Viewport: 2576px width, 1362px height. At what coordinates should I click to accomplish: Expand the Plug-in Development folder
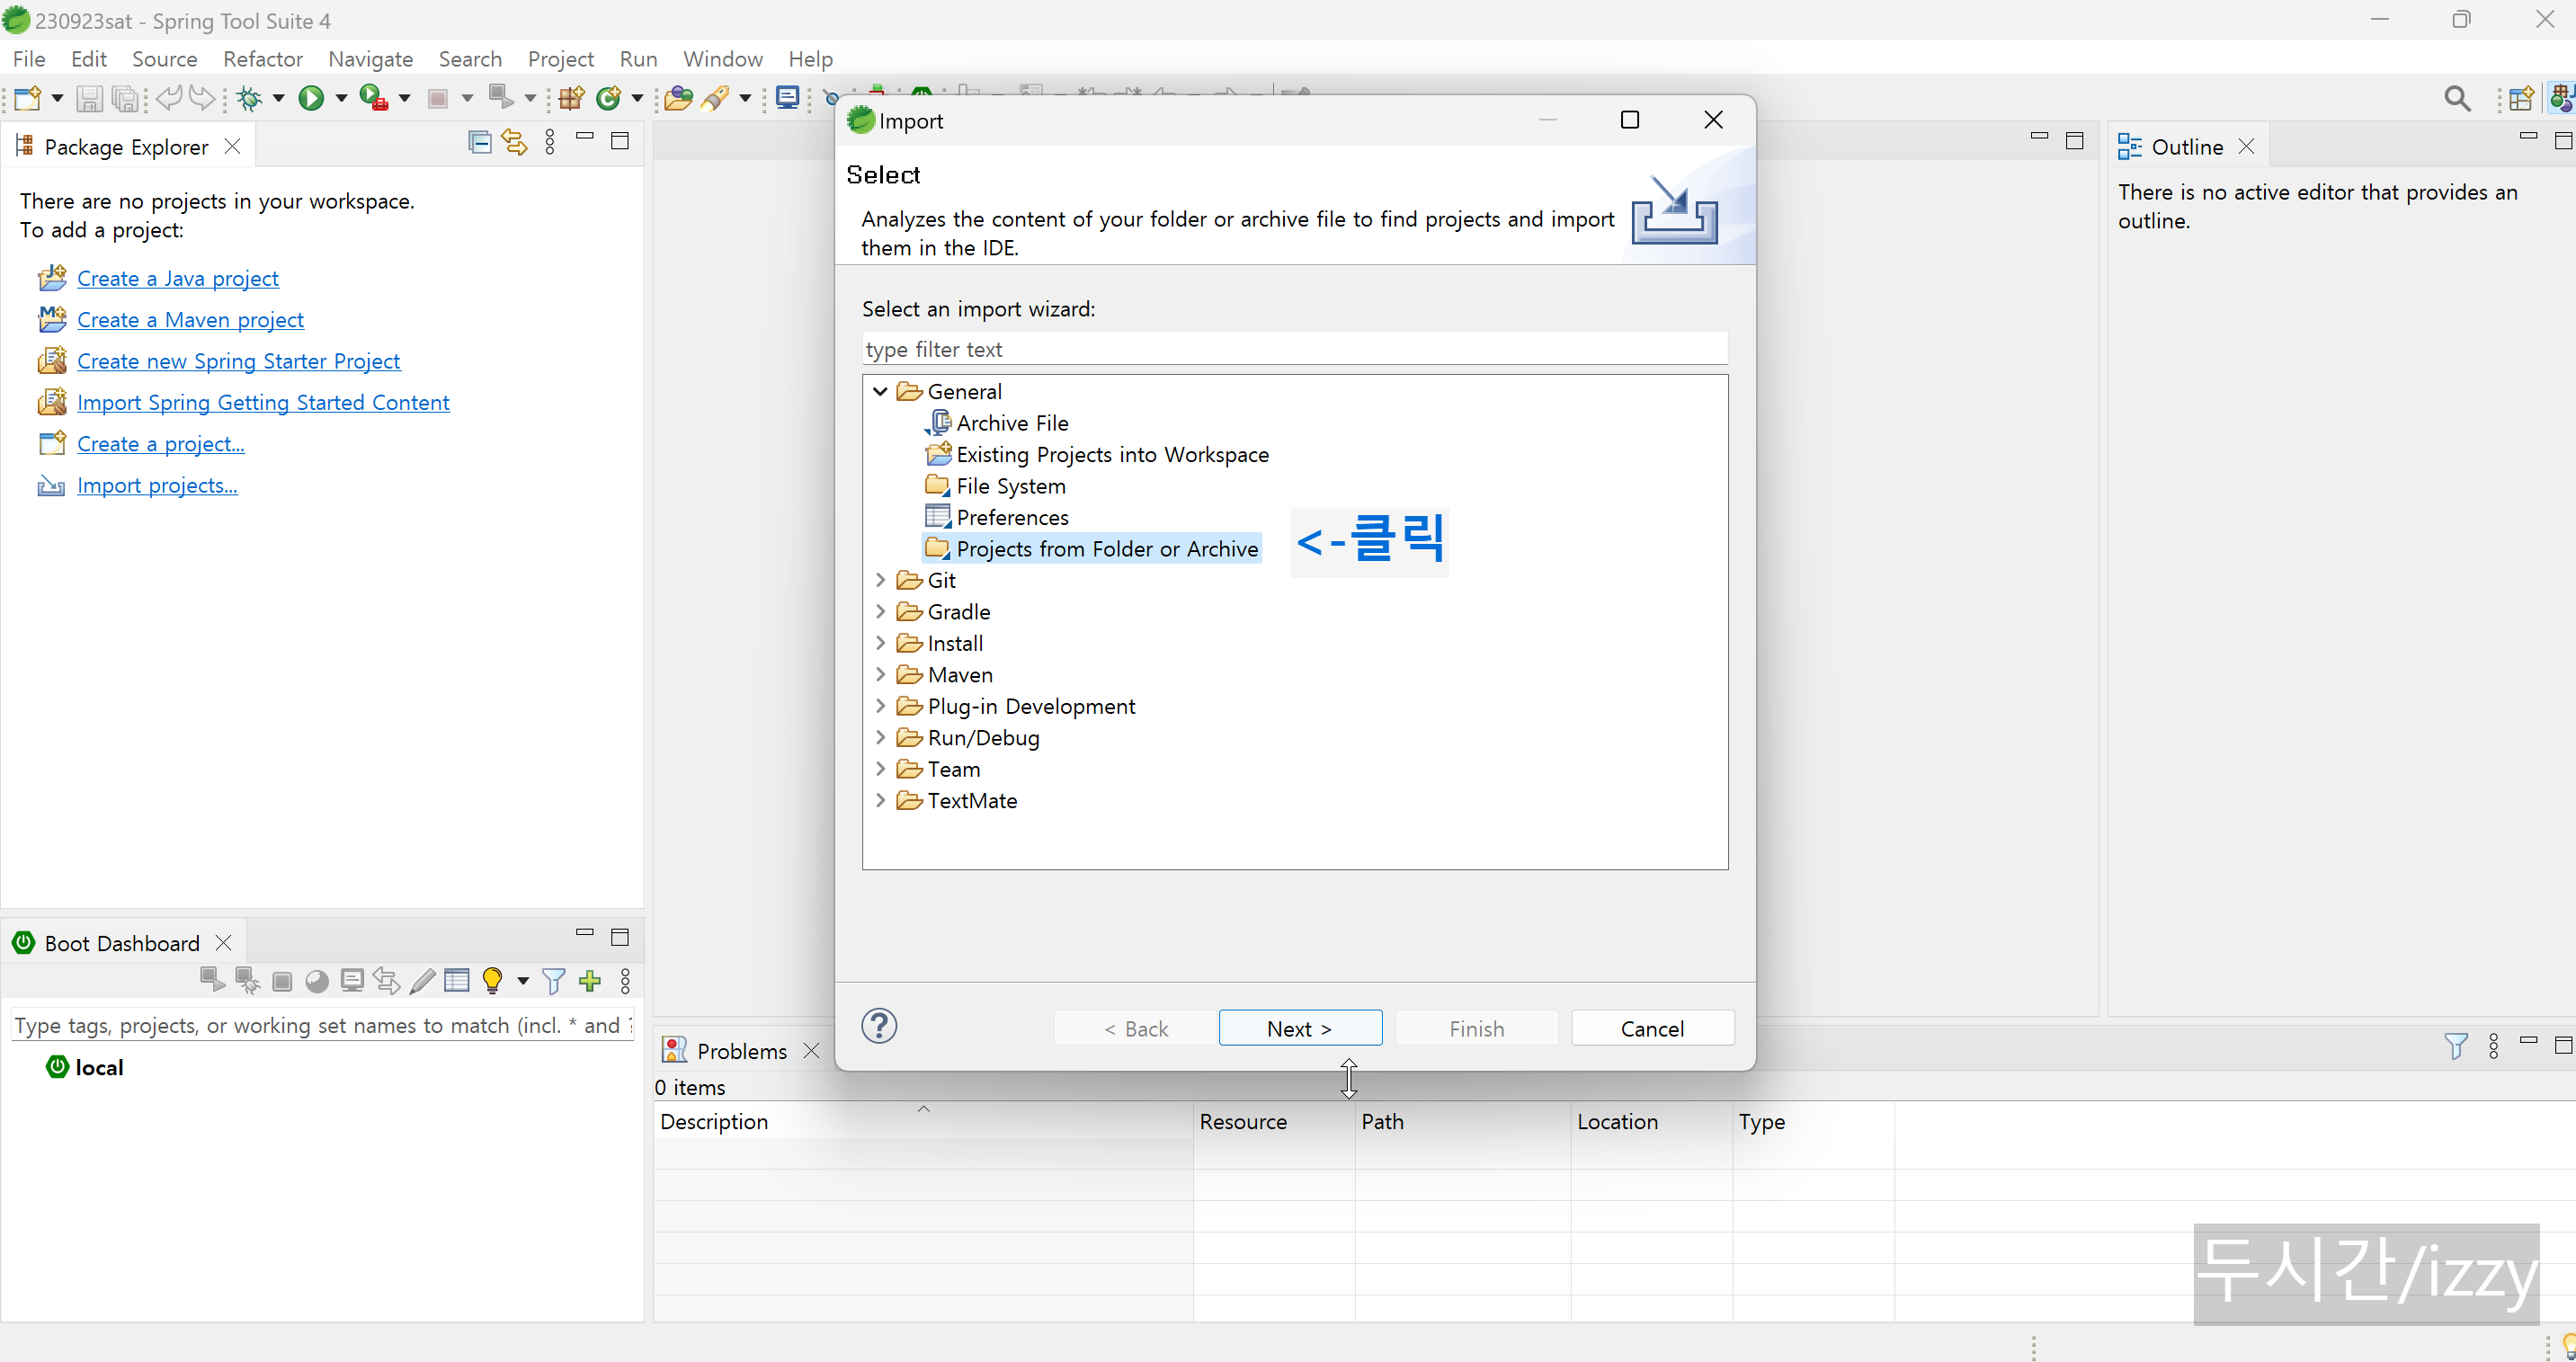pyautogui.click(x=880, y=706)
